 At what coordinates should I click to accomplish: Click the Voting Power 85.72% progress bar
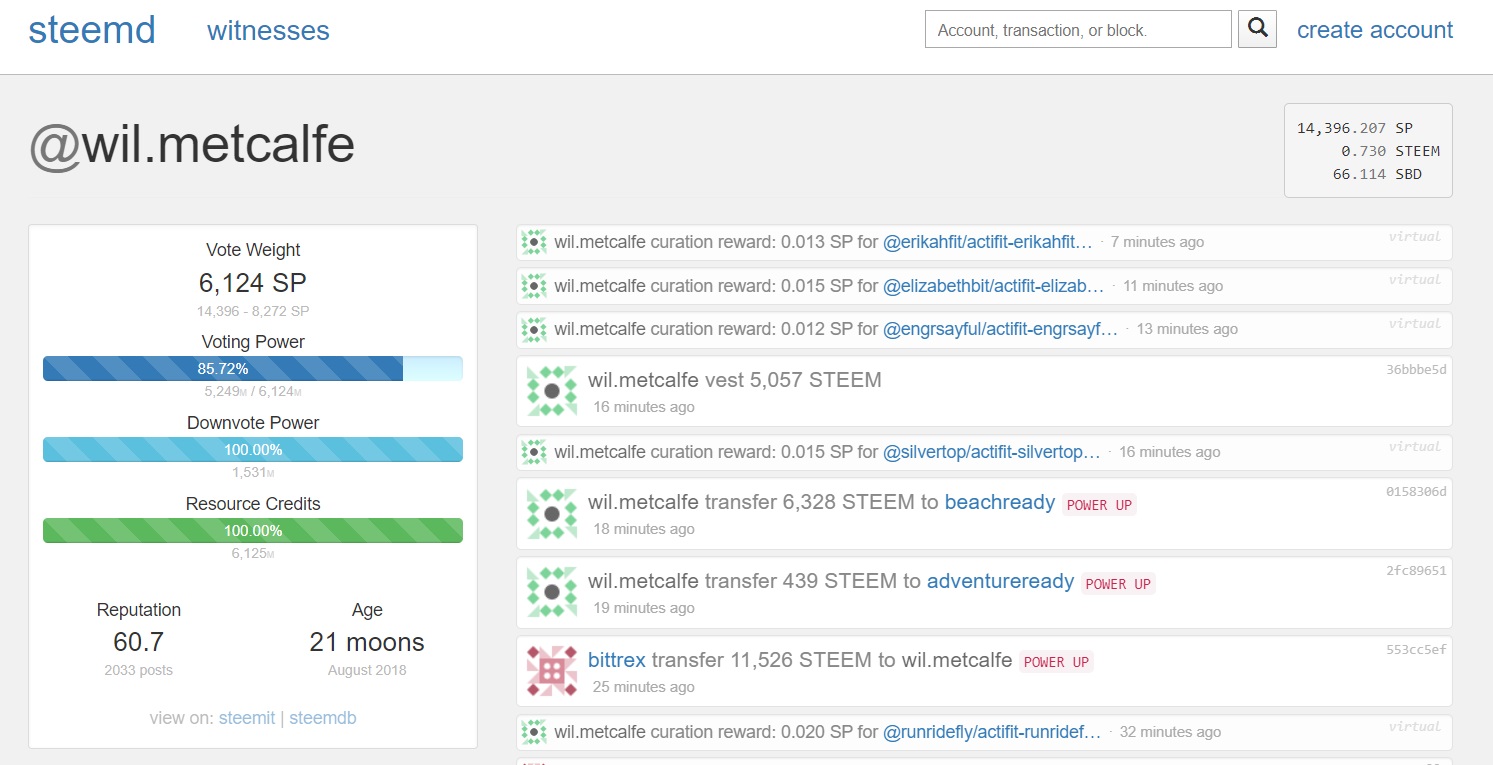coord(252,369)
